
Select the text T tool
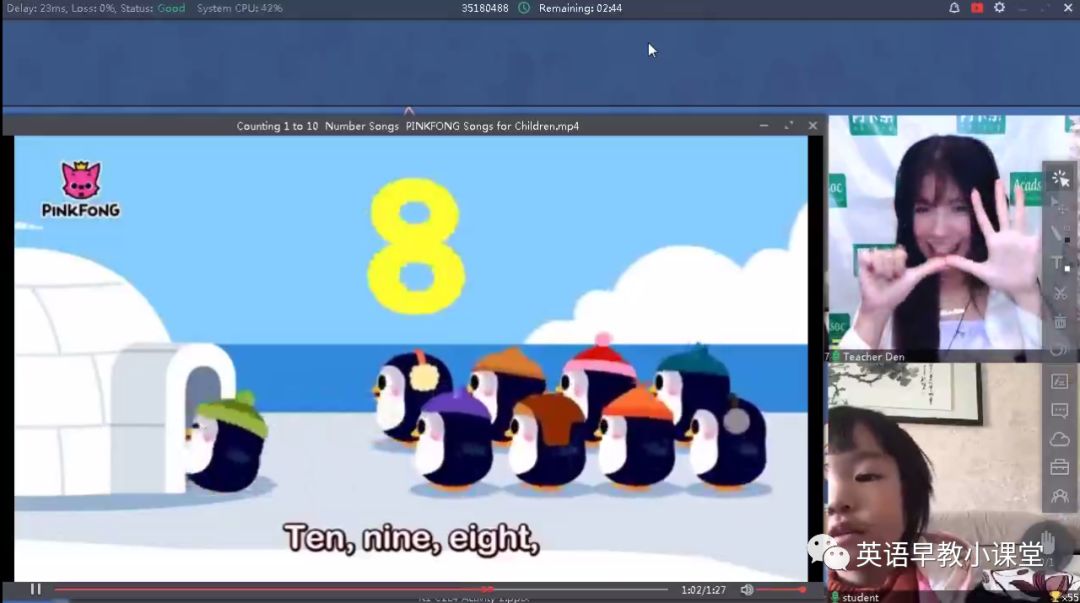point(1060,263)
